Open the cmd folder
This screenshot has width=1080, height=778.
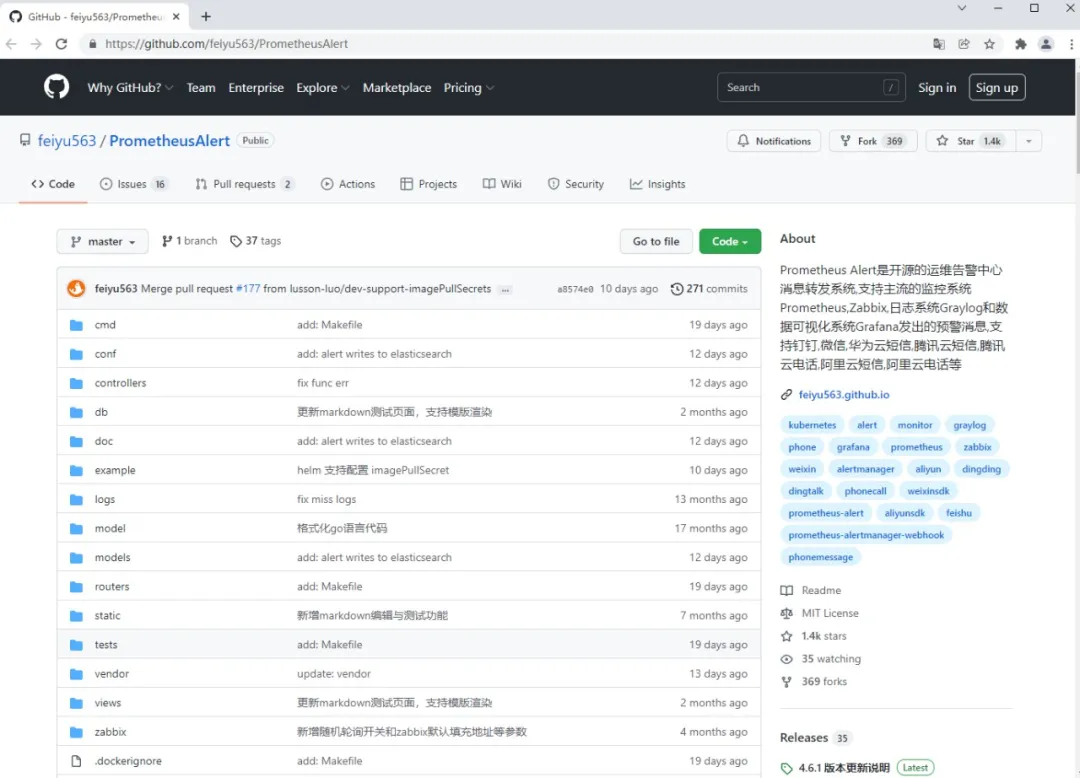(105, 325)
